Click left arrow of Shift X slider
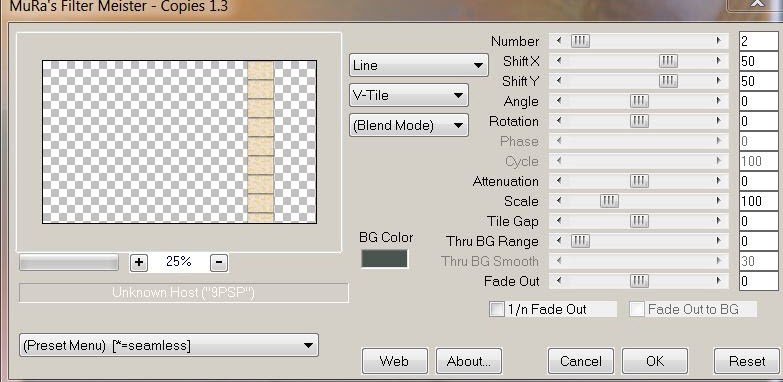 coord(559,61)
